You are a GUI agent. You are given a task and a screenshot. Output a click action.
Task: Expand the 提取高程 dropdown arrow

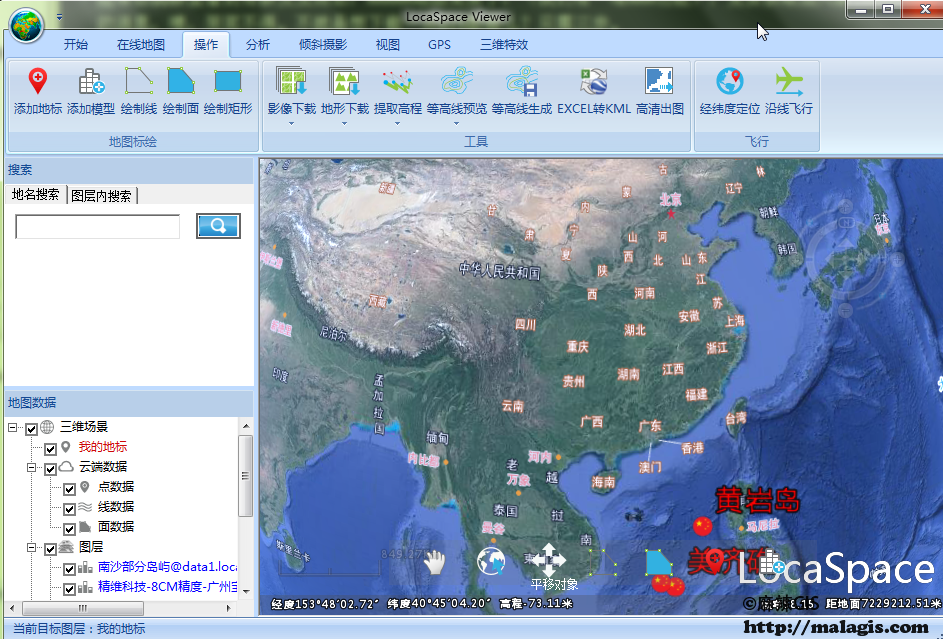coord(398,123)
